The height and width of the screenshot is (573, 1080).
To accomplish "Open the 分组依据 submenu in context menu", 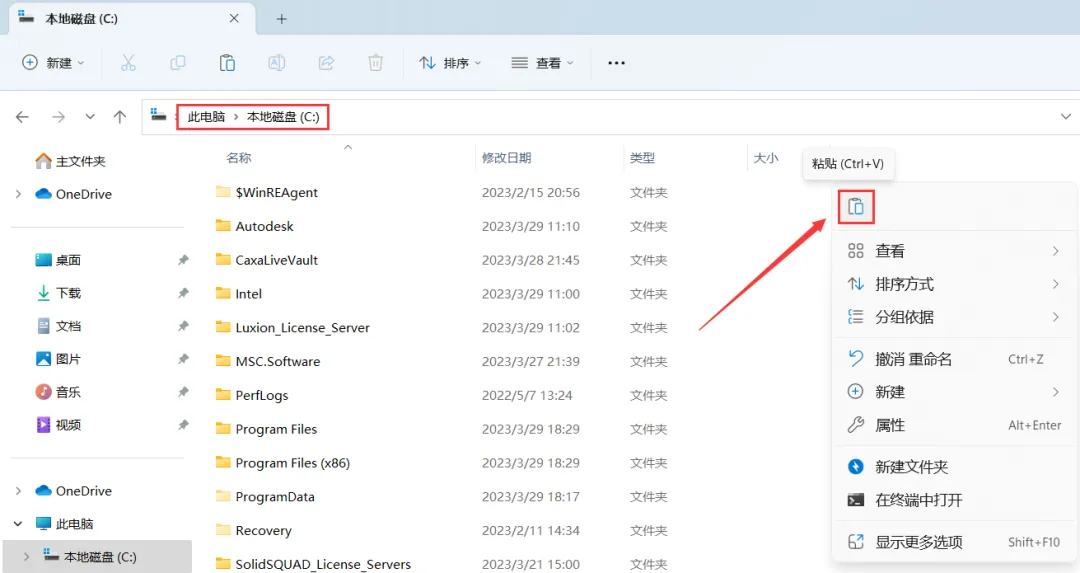I will coord(955,317).
